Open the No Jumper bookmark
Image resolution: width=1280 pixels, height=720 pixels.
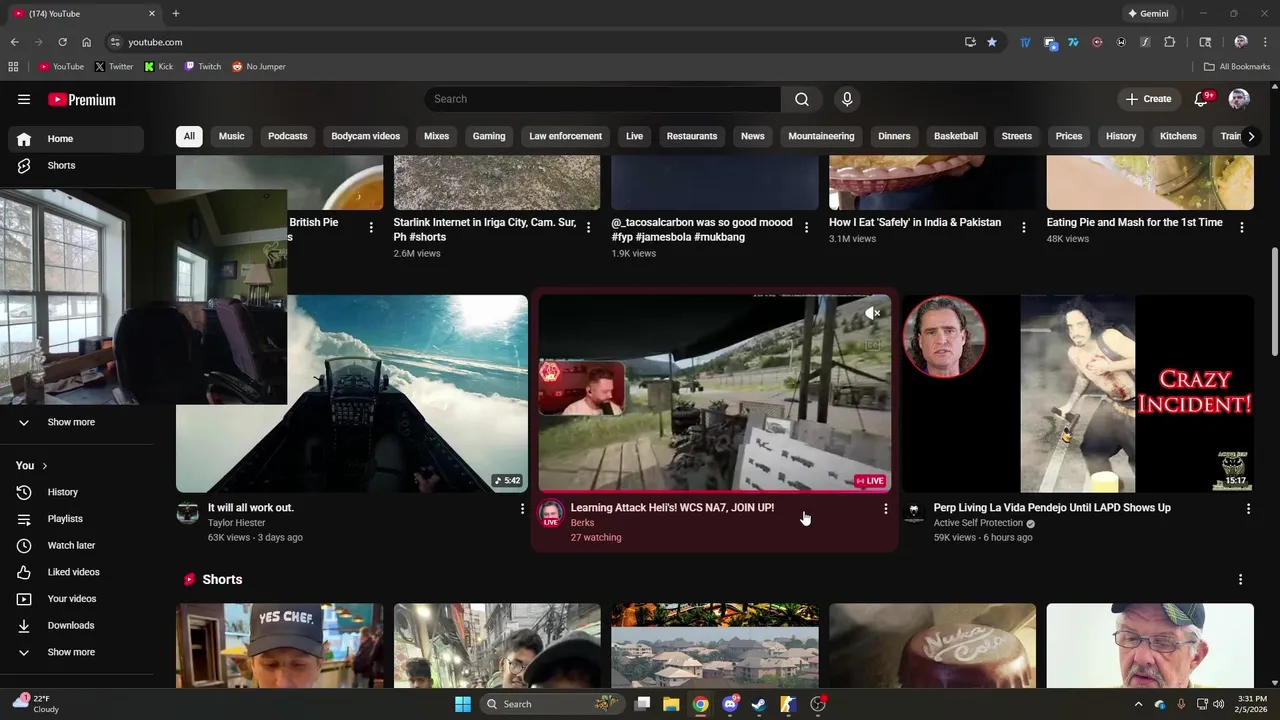click(259, 67)
